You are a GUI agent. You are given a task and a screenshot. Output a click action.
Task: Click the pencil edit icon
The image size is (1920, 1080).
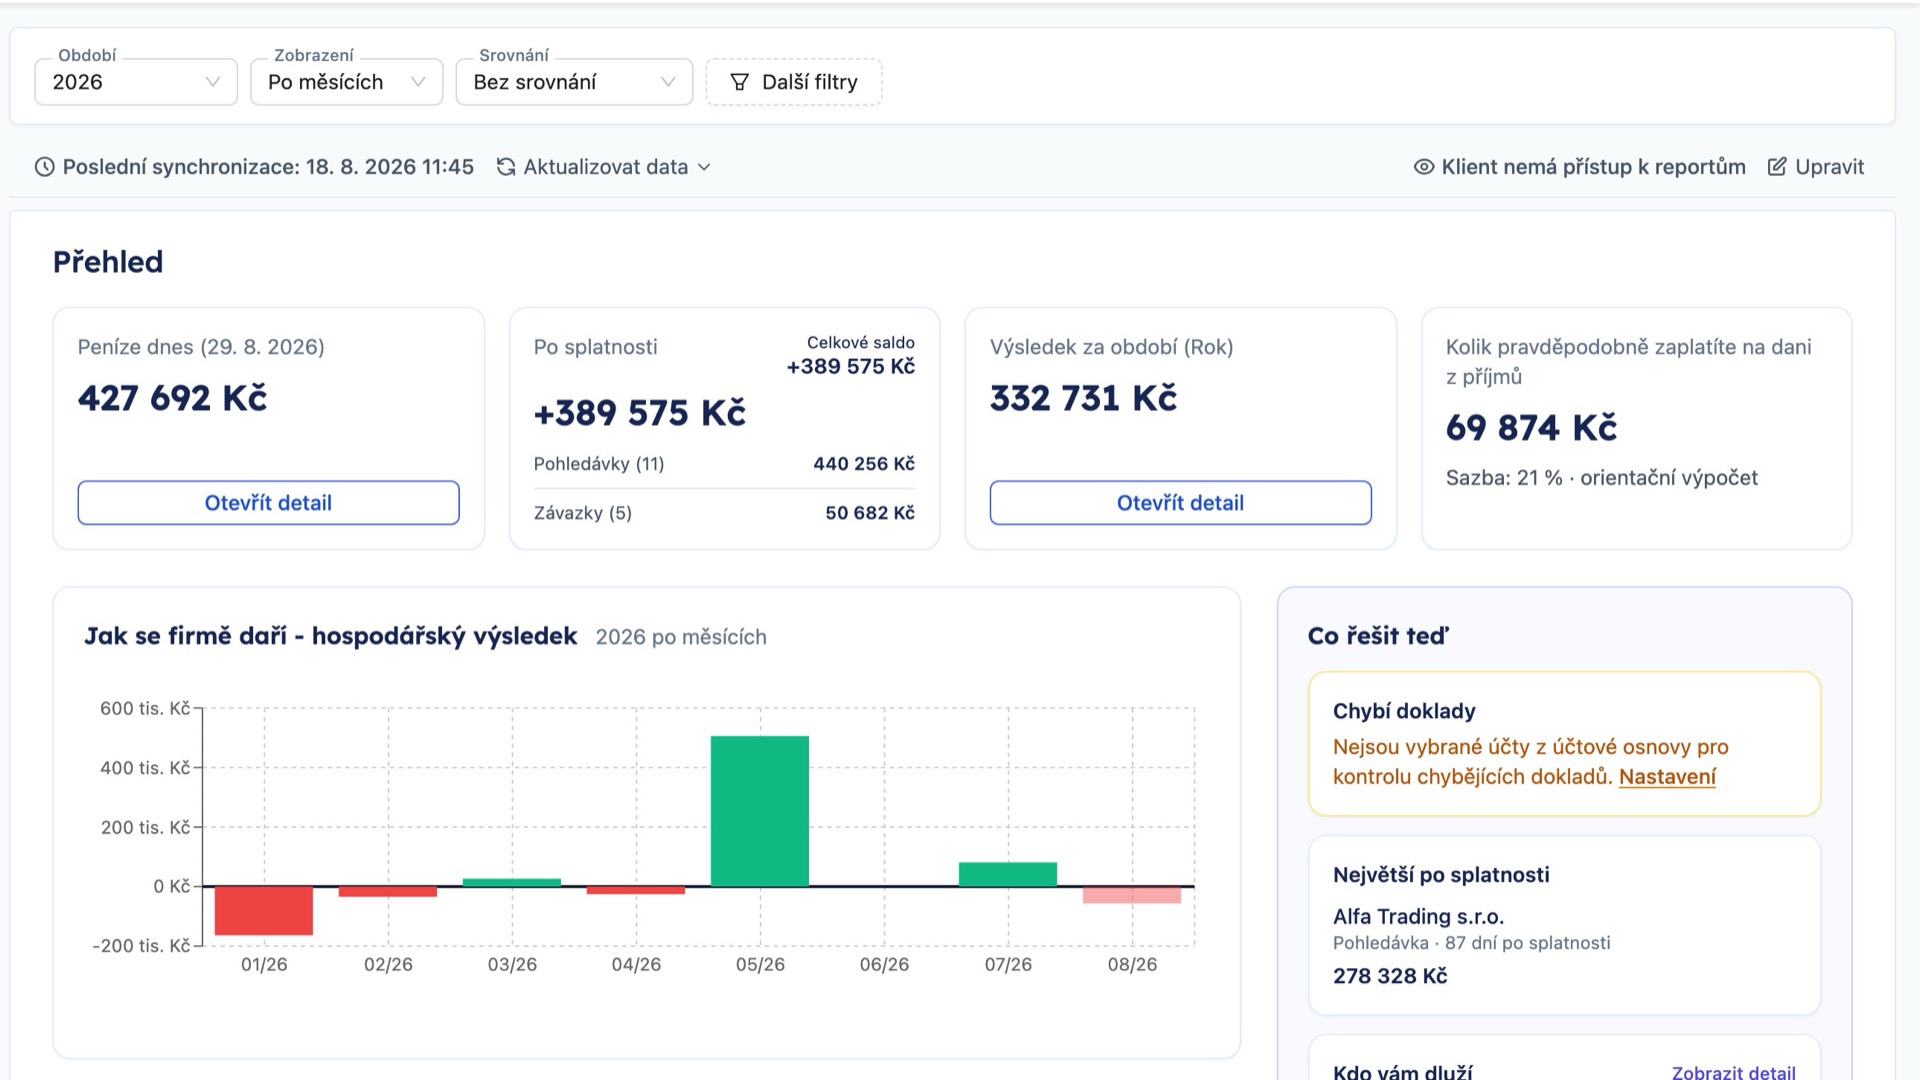[x=1777, y=167]
